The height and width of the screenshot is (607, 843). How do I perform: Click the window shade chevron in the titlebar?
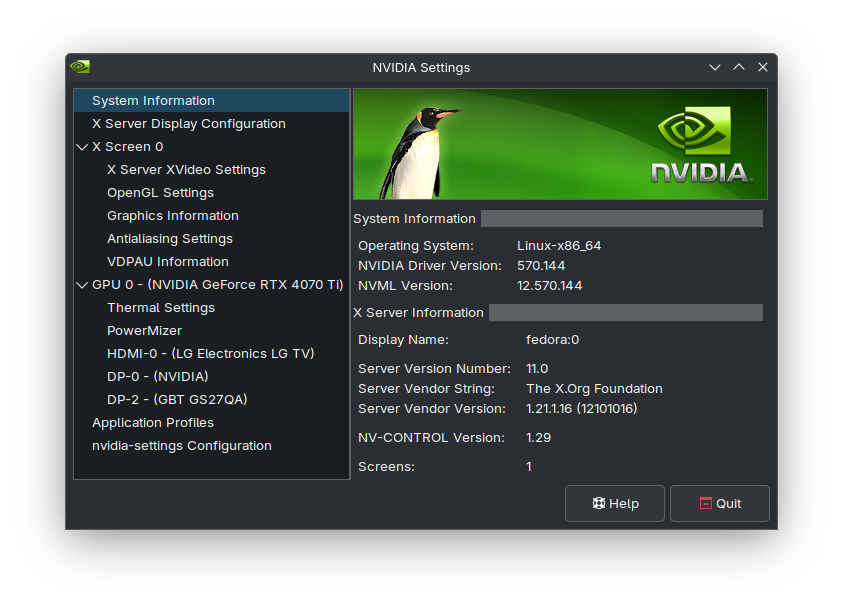[x=714, y=67]
